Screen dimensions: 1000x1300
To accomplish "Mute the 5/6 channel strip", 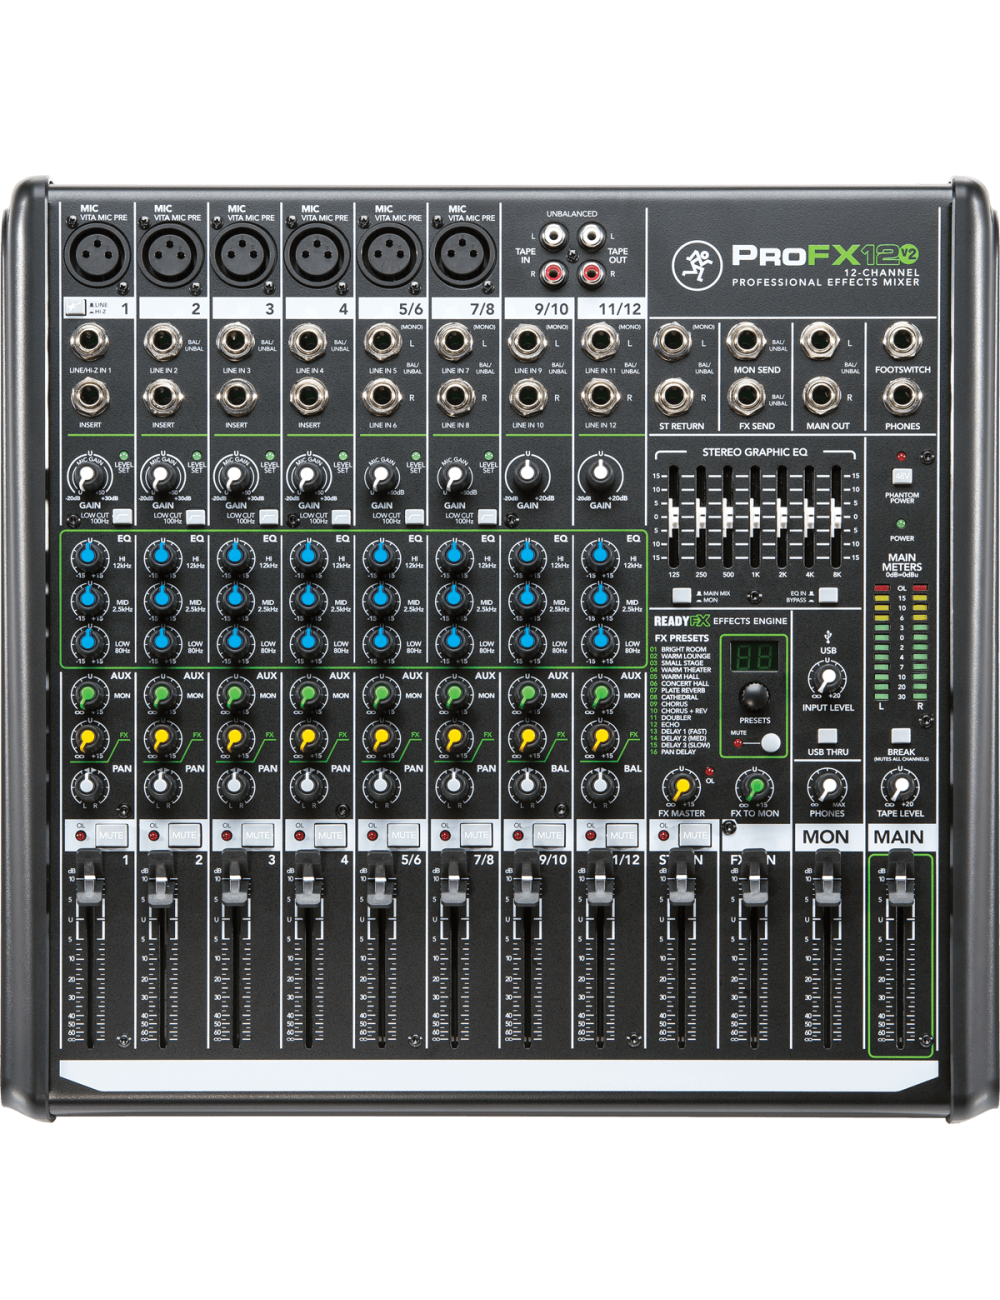I will pos(402,835).
